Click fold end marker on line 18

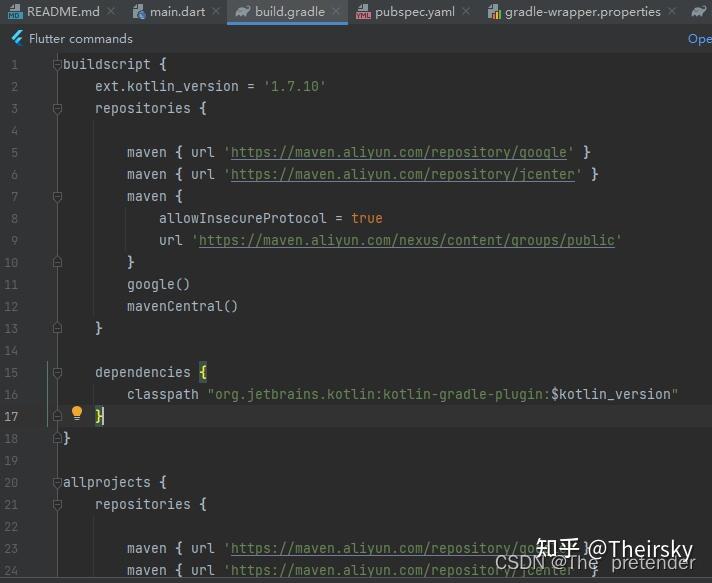57,438
